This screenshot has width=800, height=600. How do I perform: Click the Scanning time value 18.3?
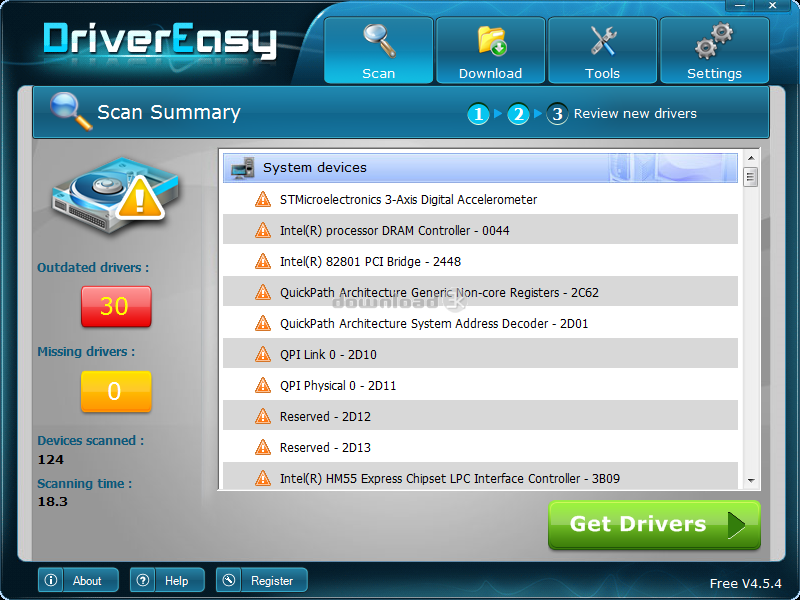click(53, 502)
